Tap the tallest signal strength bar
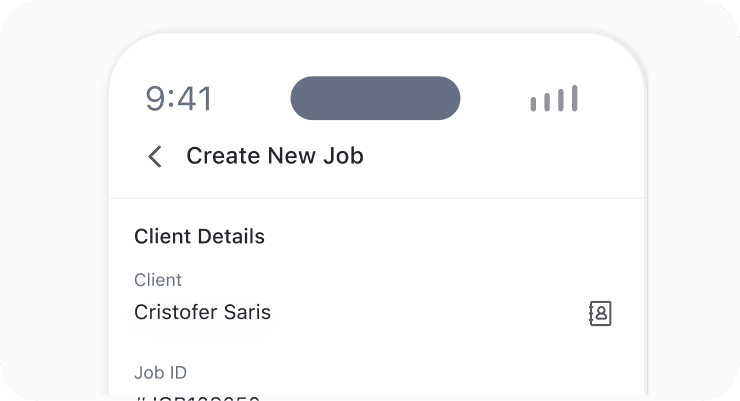This screenshot has height=401, width=740. click(x=574, y=98)
